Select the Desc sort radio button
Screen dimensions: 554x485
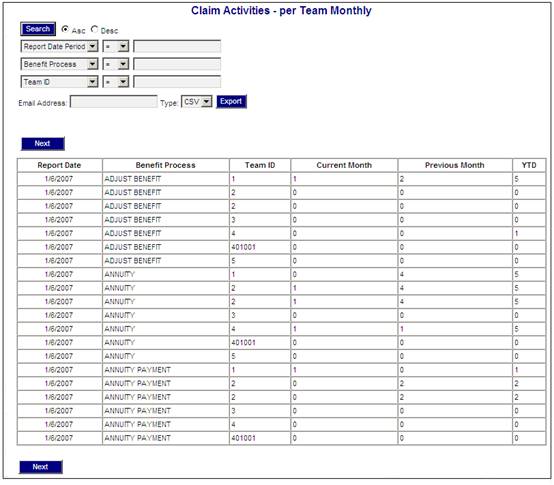tap(94, 29)
